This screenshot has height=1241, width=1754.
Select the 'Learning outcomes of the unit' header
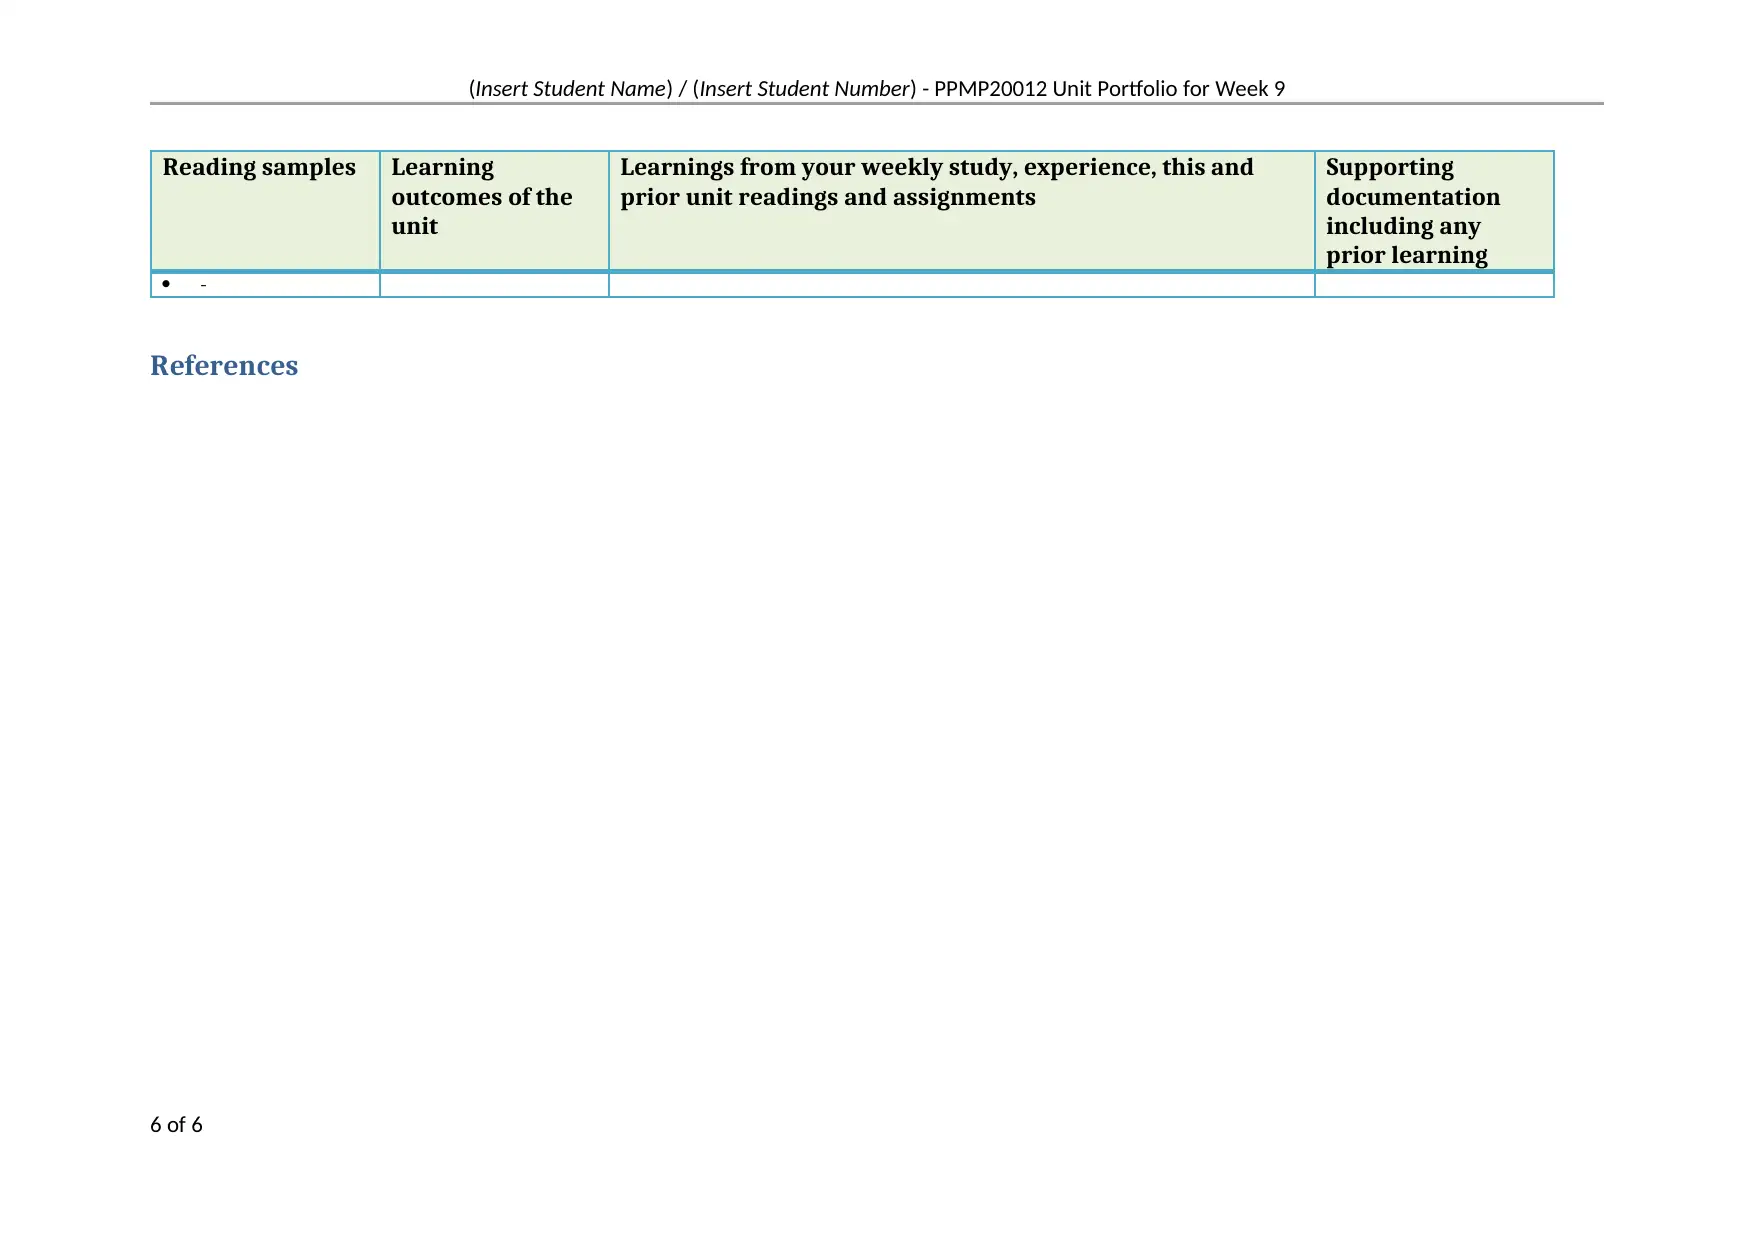[x=494, y=210]
